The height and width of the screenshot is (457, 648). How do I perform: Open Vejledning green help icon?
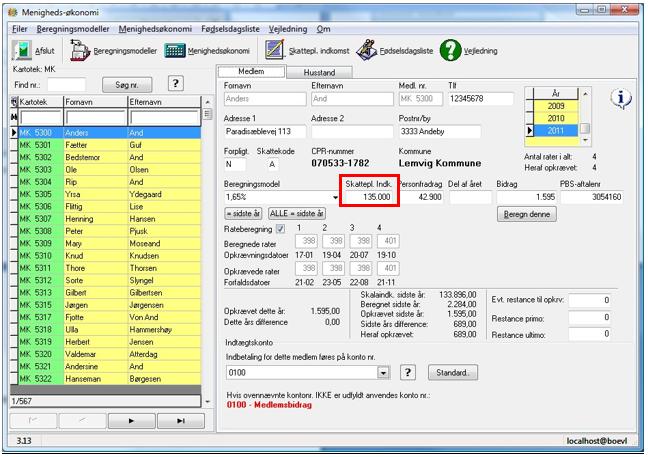[x=450, y=50]
